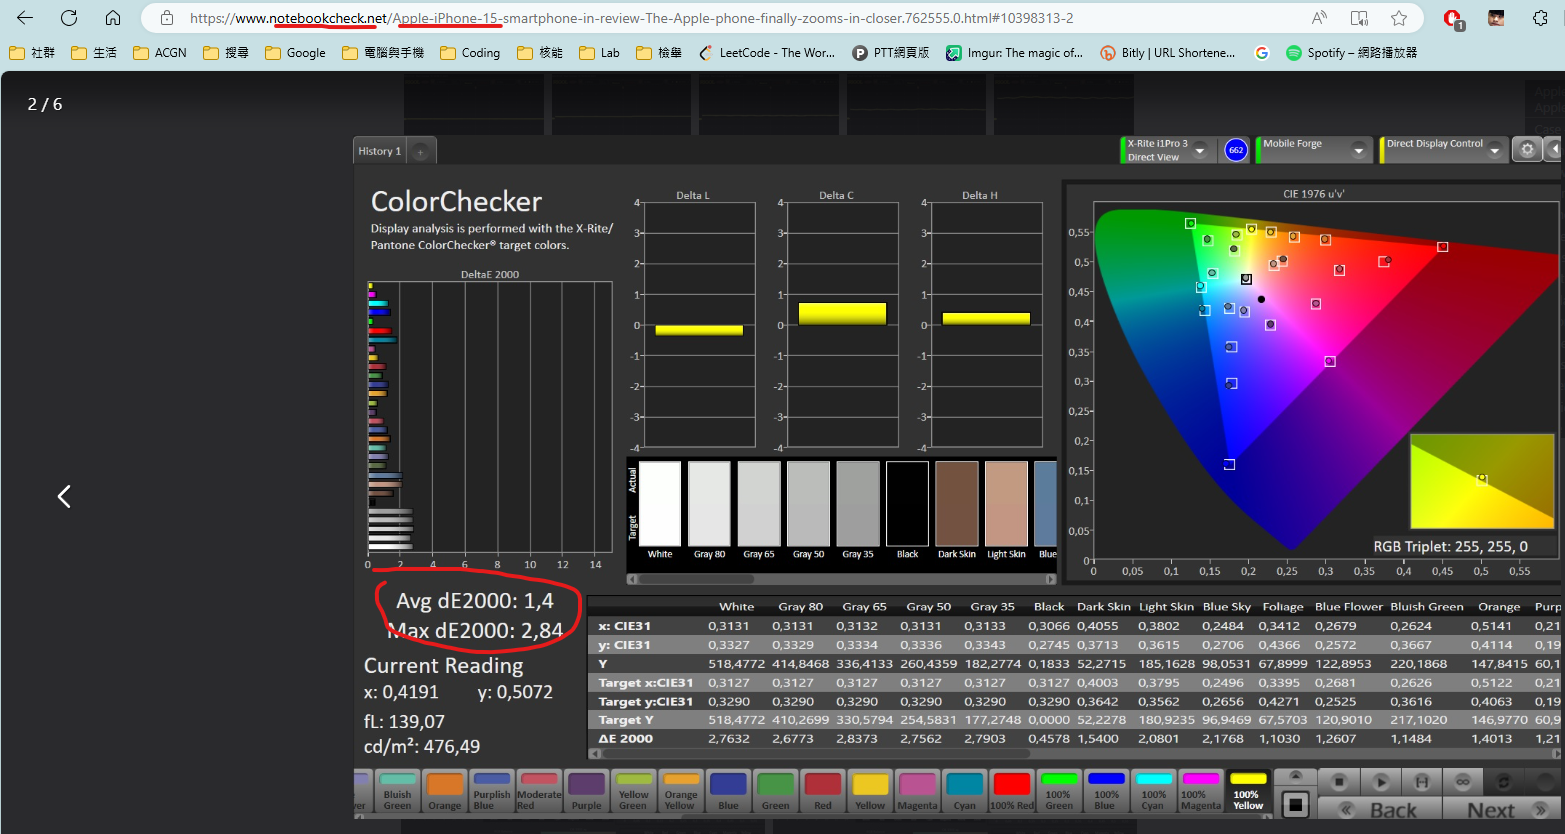Open the Spotify bookmark
Viewport: 1565px width, 834px height.
pyautogui.click(x=1352, y=53)
